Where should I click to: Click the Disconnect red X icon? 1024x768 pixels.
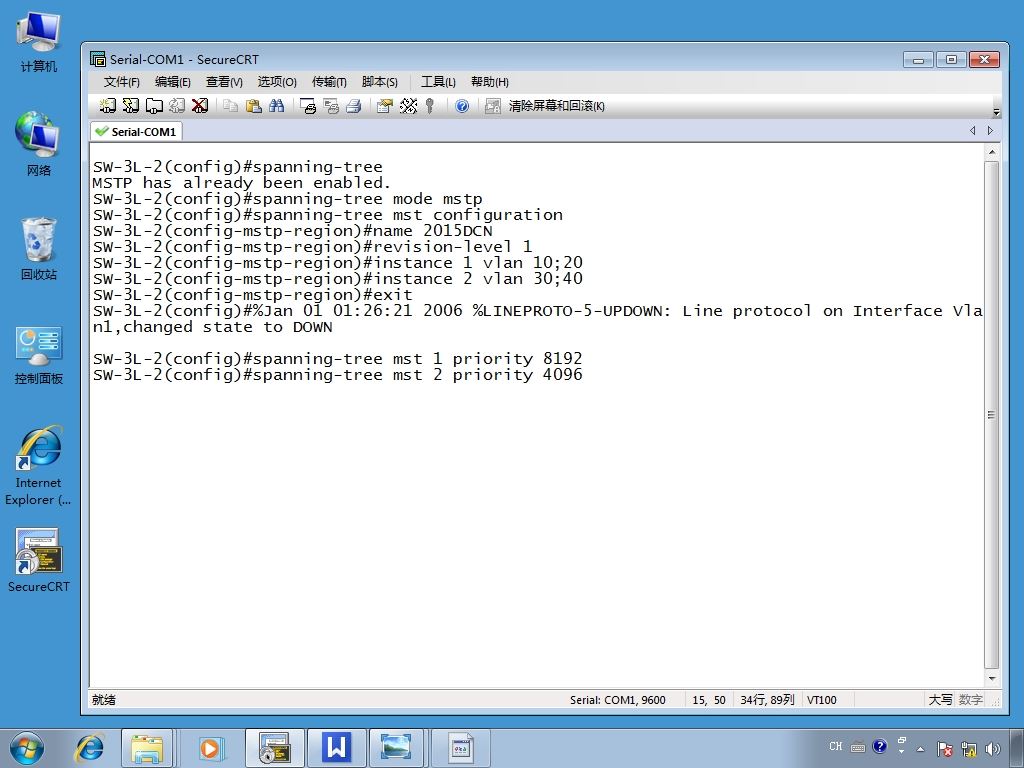tap(200, 106)
